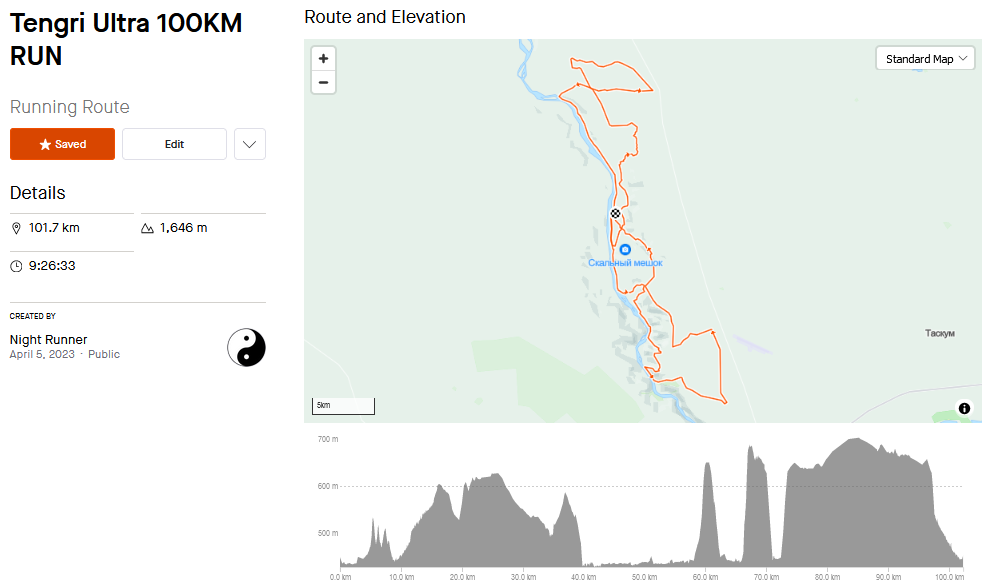Viewport: 986px width, 584px height.
Task: Zoom in using the map plus icon
Action: click(x=323, y=58)
